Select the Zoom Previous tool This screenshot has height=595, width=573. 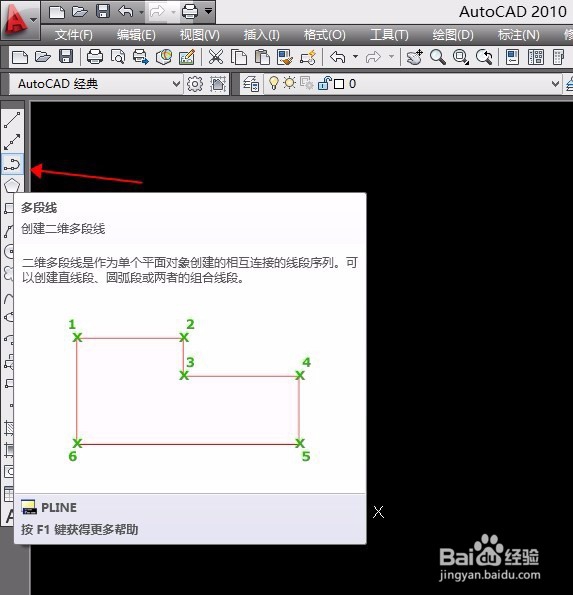pos(484,57)
